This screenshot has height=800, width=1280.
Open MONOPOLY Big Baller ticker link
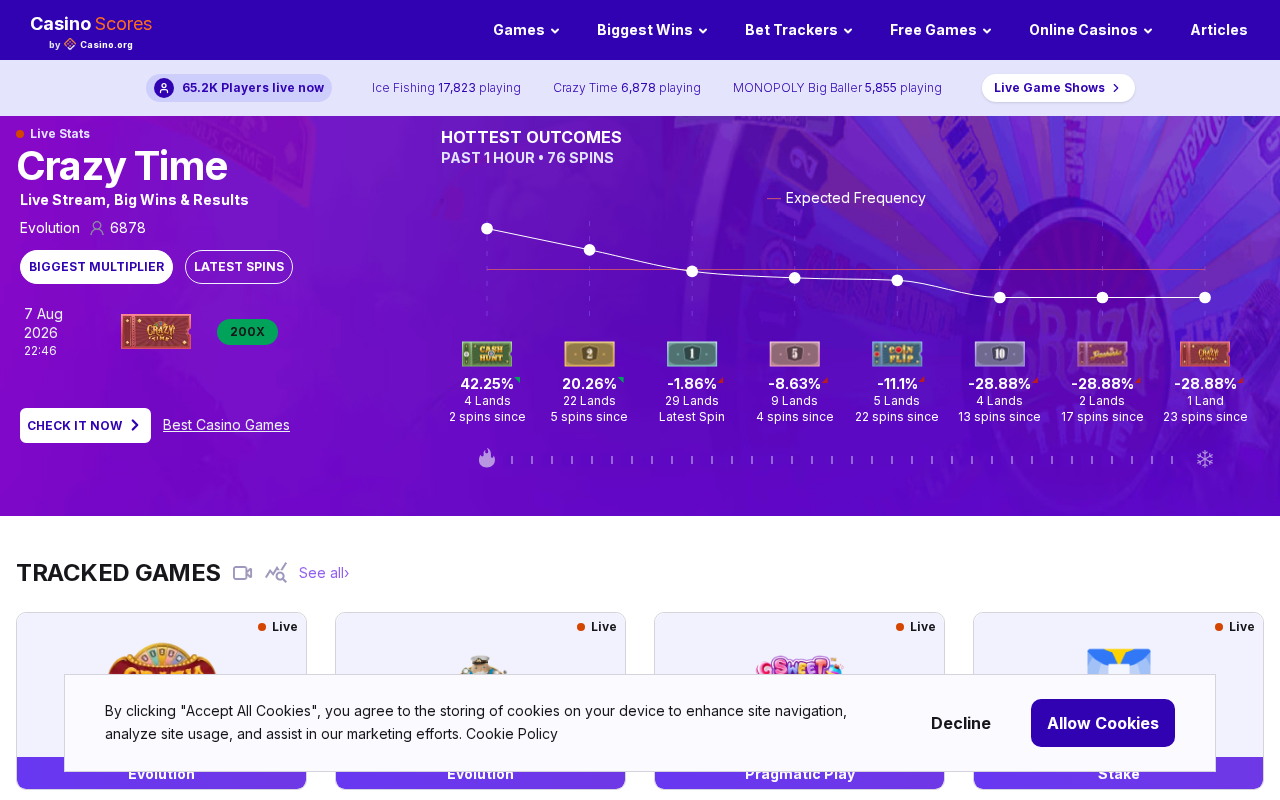837,88
